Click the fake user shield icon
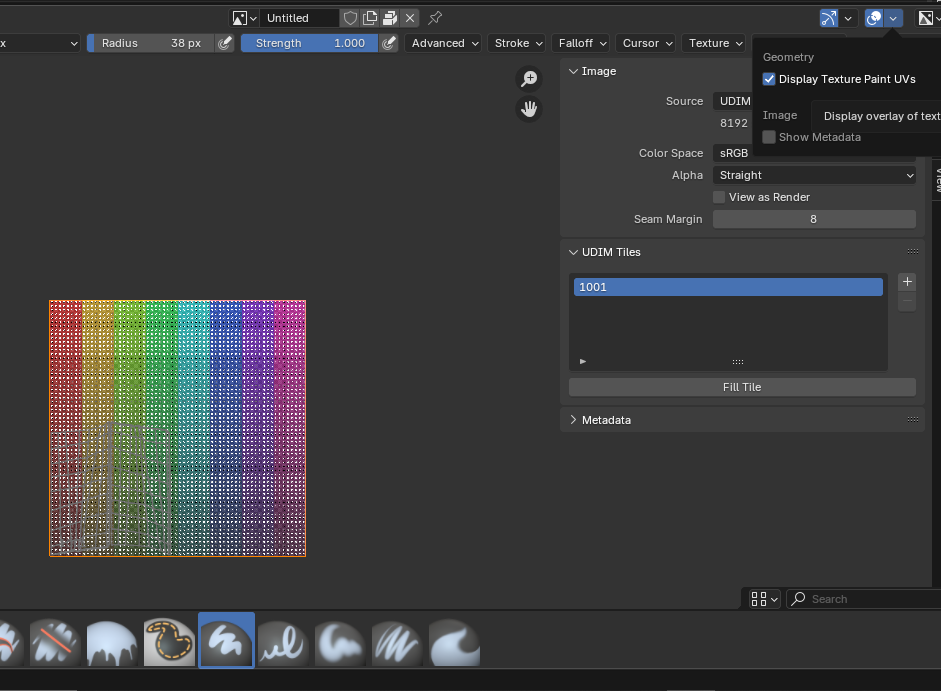Screen dimensions: 941x691 pyautogui.click(x=350, y=18)
